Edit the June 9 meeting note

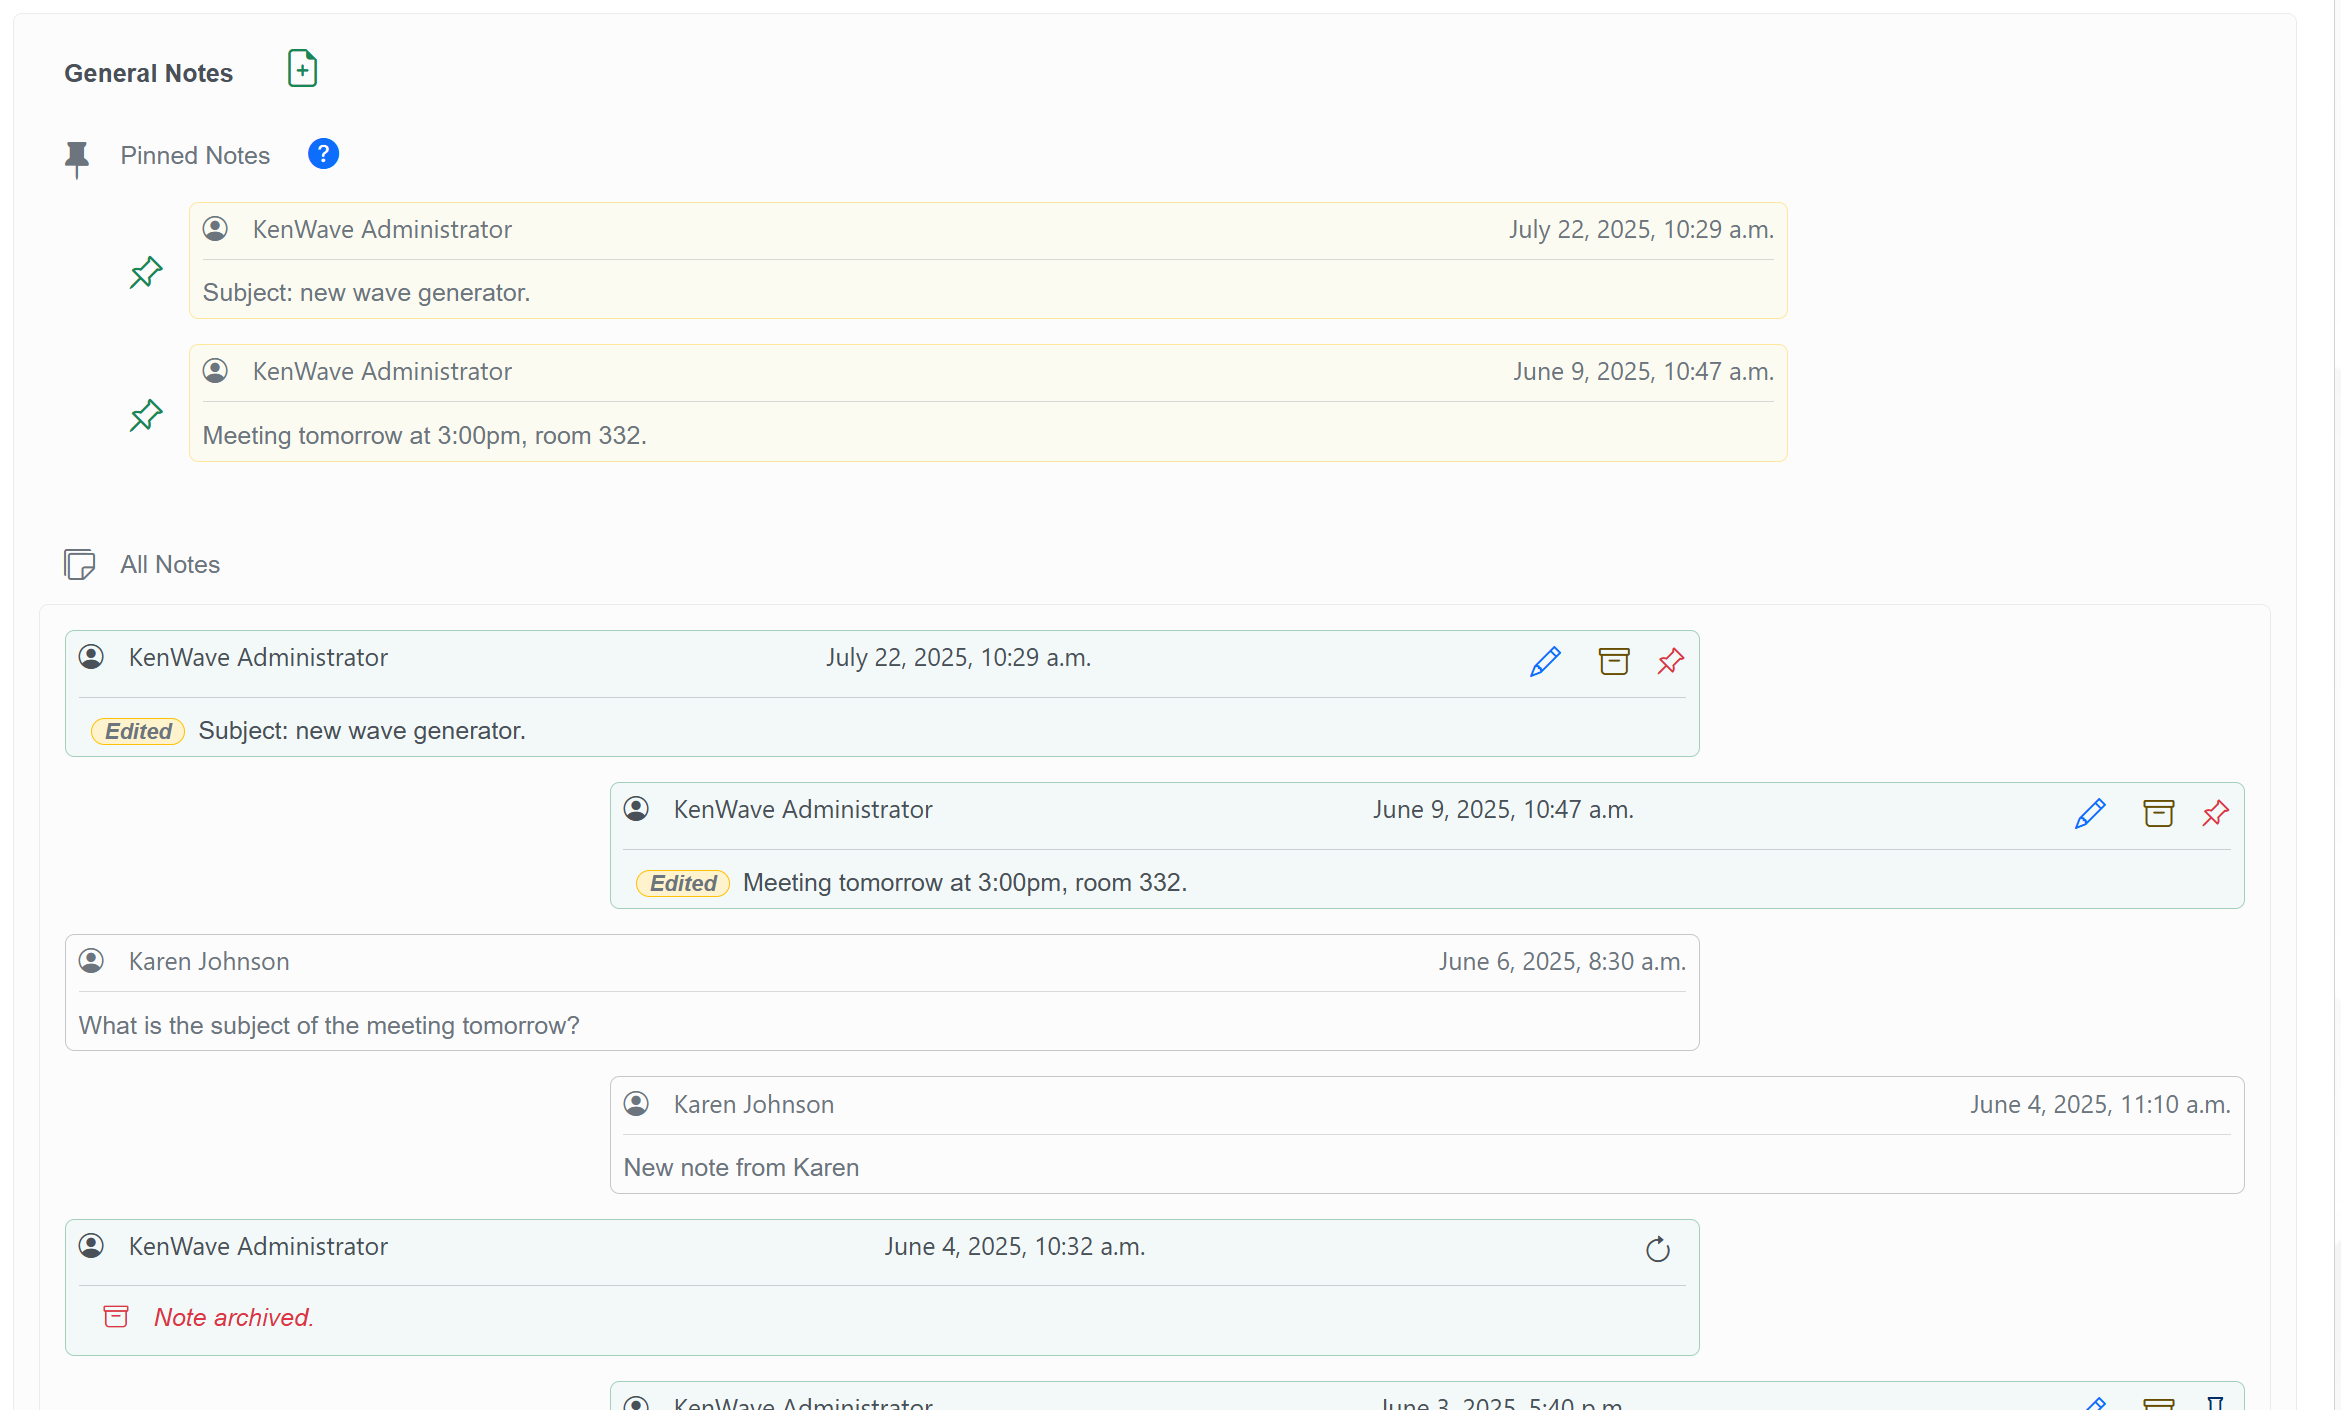[2090, 813]
